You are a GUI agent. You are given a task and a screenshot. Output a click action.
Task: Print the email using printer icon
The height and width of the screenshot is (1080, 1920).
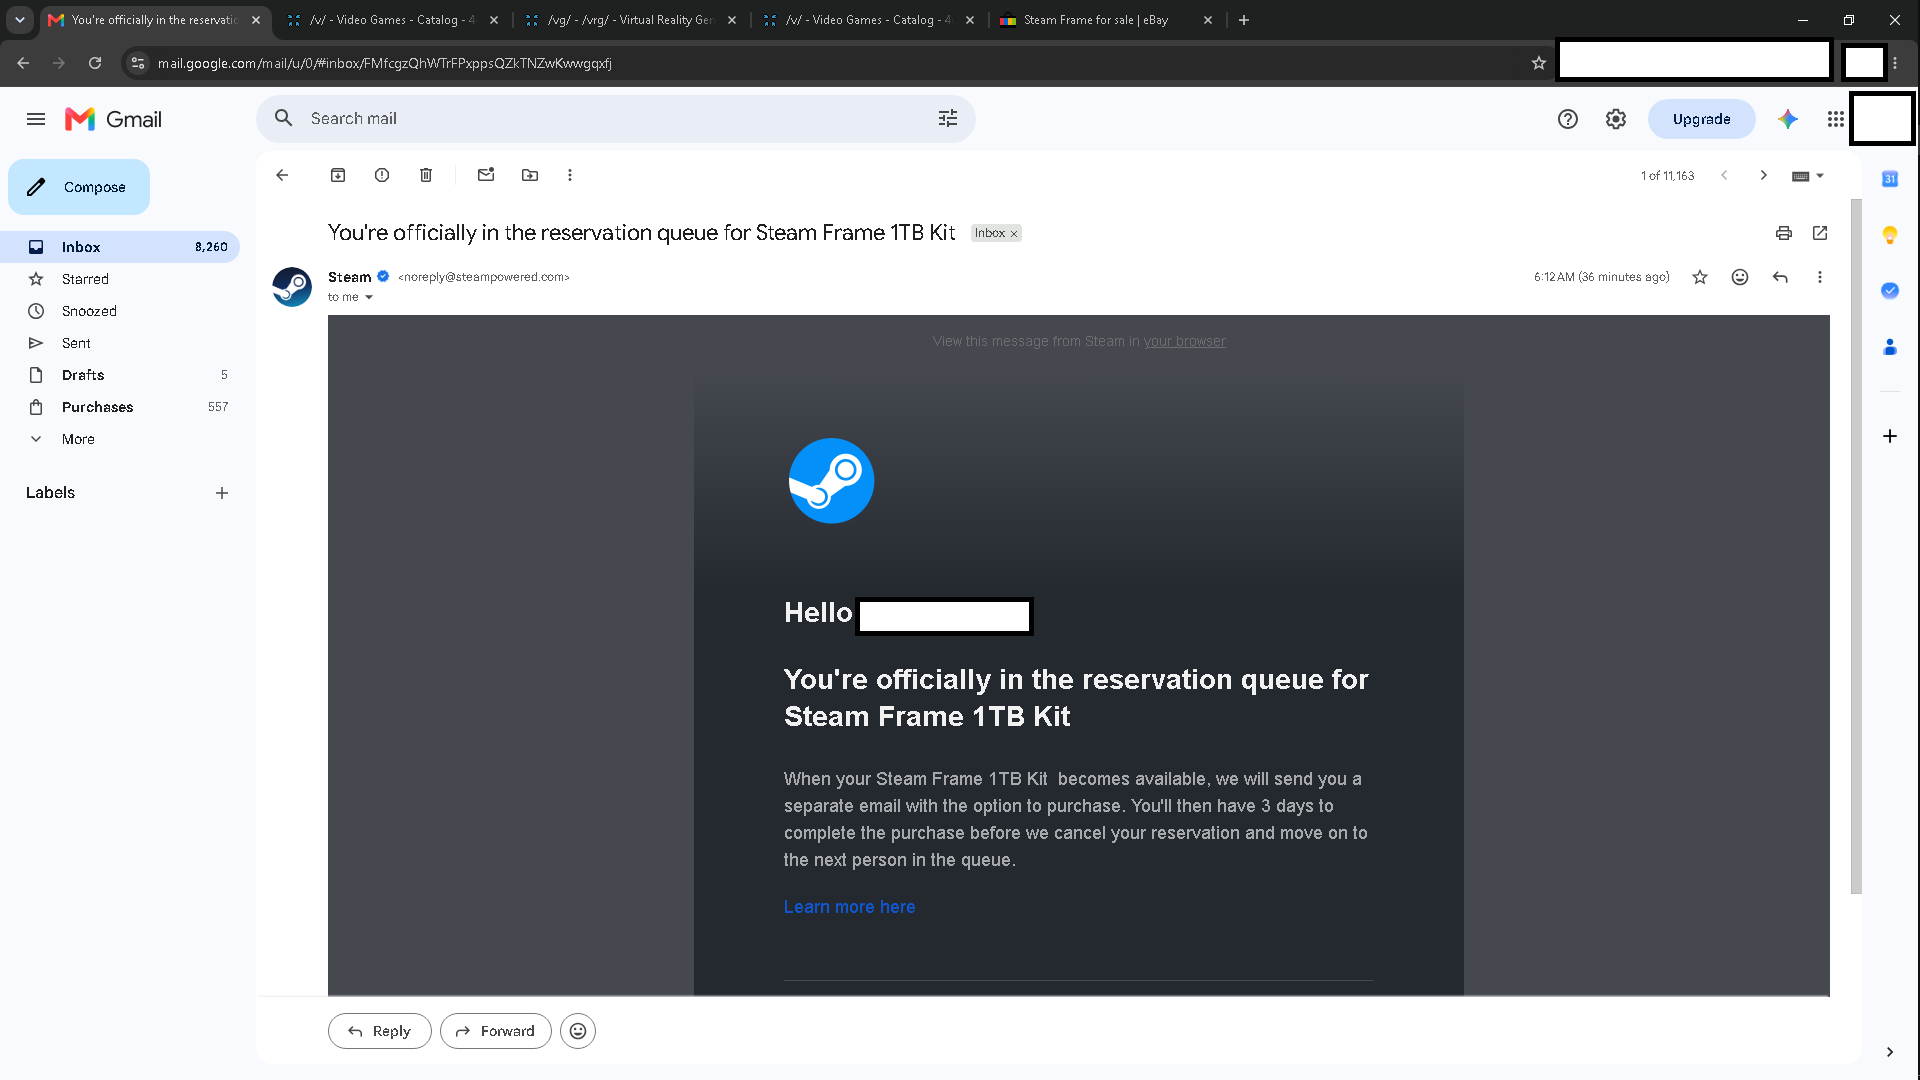1784,233
